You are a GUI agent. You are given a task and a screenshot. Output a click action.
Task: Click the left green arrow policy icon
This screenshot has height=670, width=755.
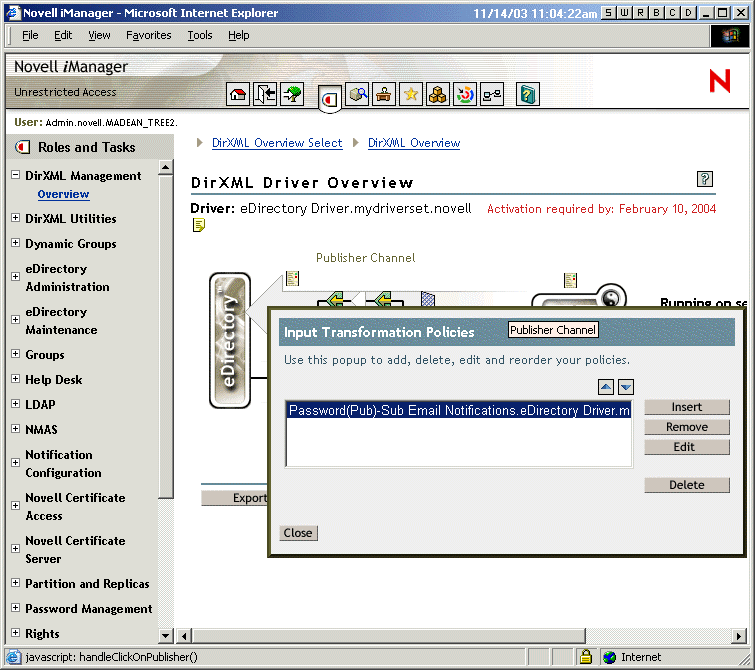click(336, 299)
